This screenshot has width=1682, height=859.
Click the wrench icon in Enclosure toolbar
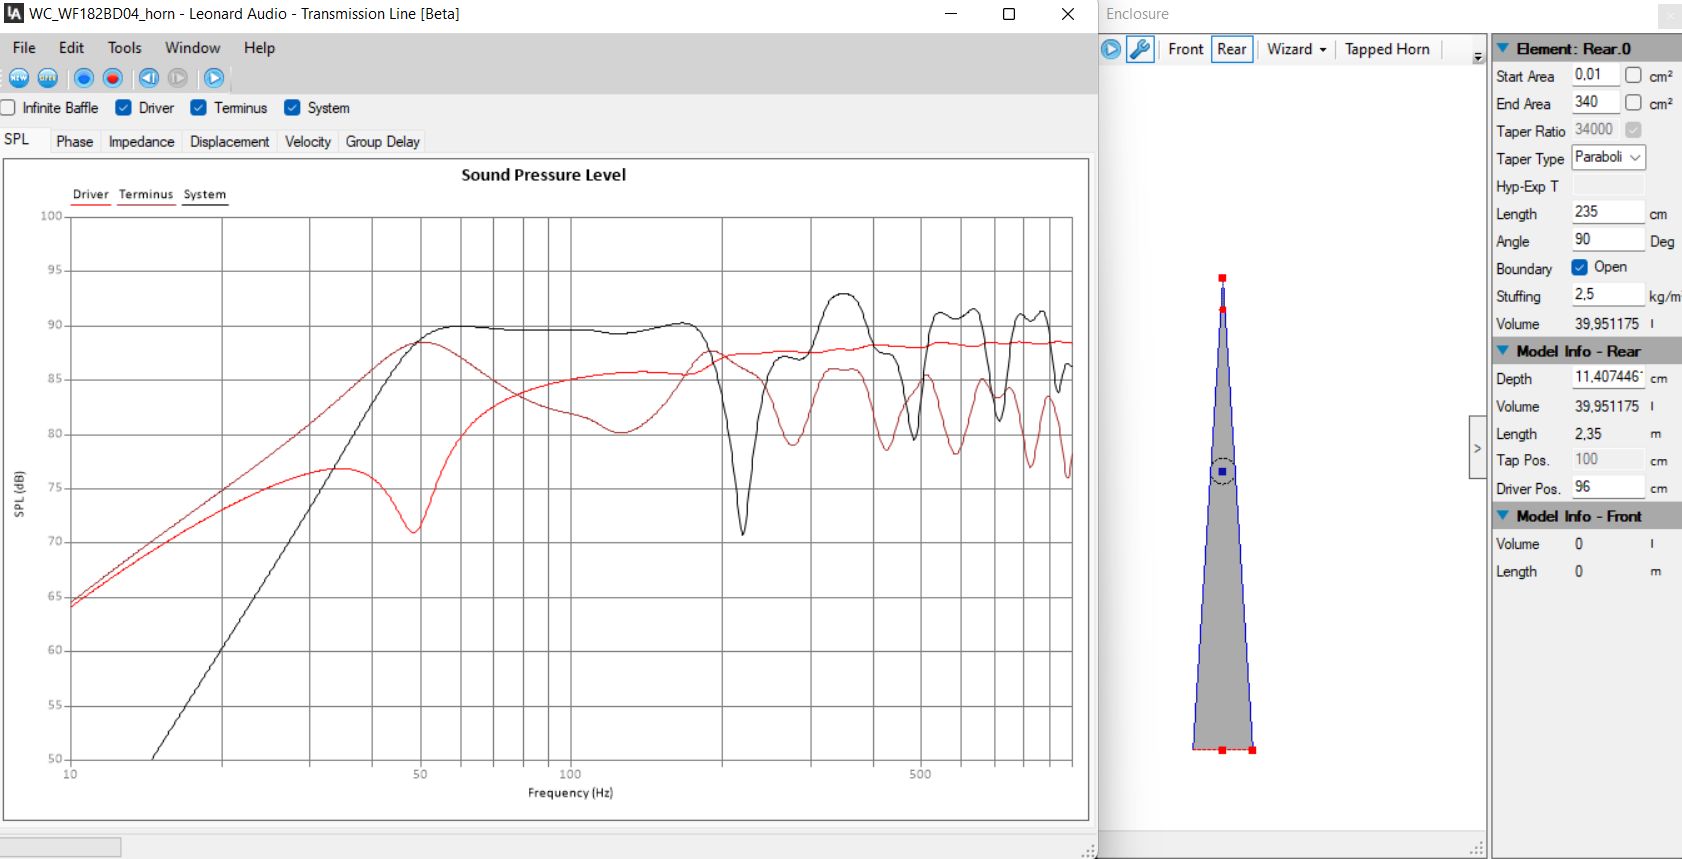coord(1140,49)
